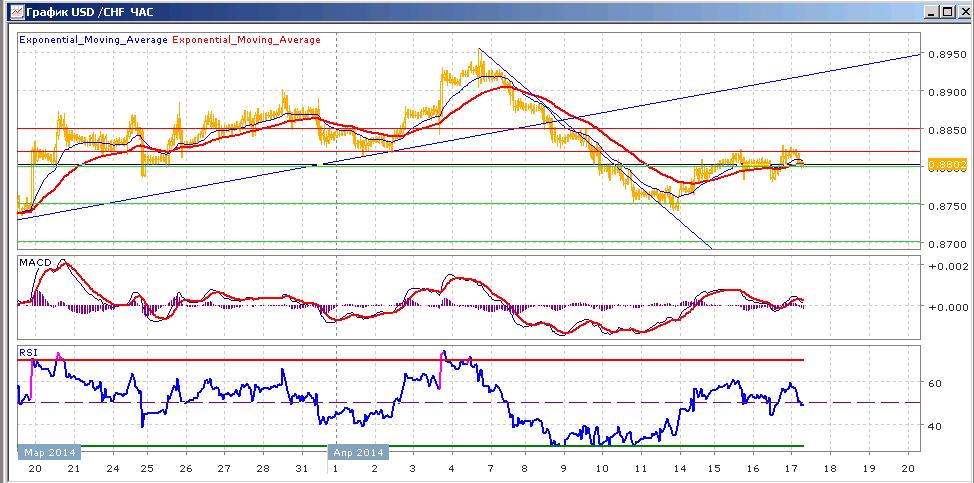Image resolution: width=974 pixels, height=483 pixels.
Task: Click the 0.8700 price scale label
Action: coord(947,245)
